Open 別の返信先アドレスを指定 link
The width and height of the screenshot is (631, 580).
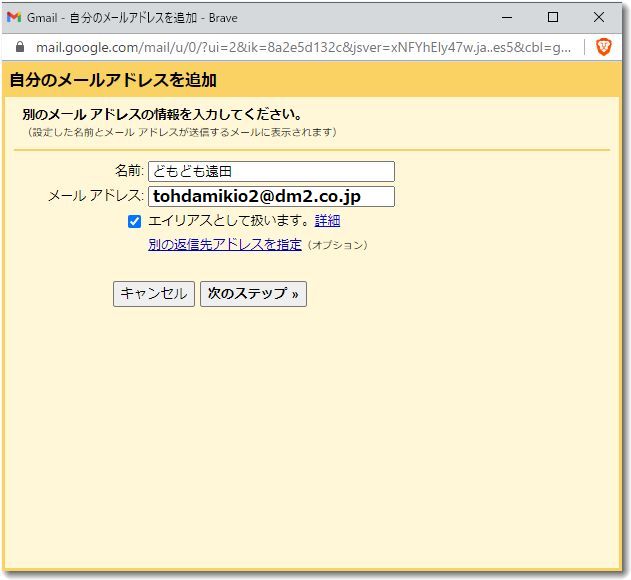[x=225, y=245]
